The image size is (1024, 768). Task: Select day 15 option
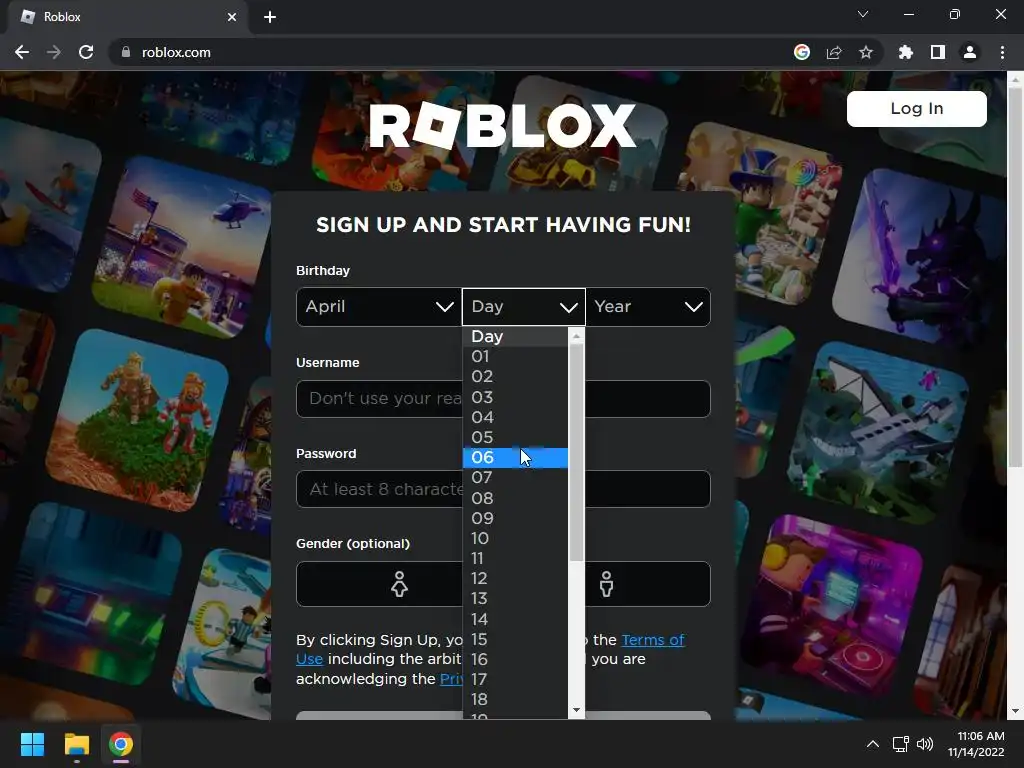tap(515, 639)
